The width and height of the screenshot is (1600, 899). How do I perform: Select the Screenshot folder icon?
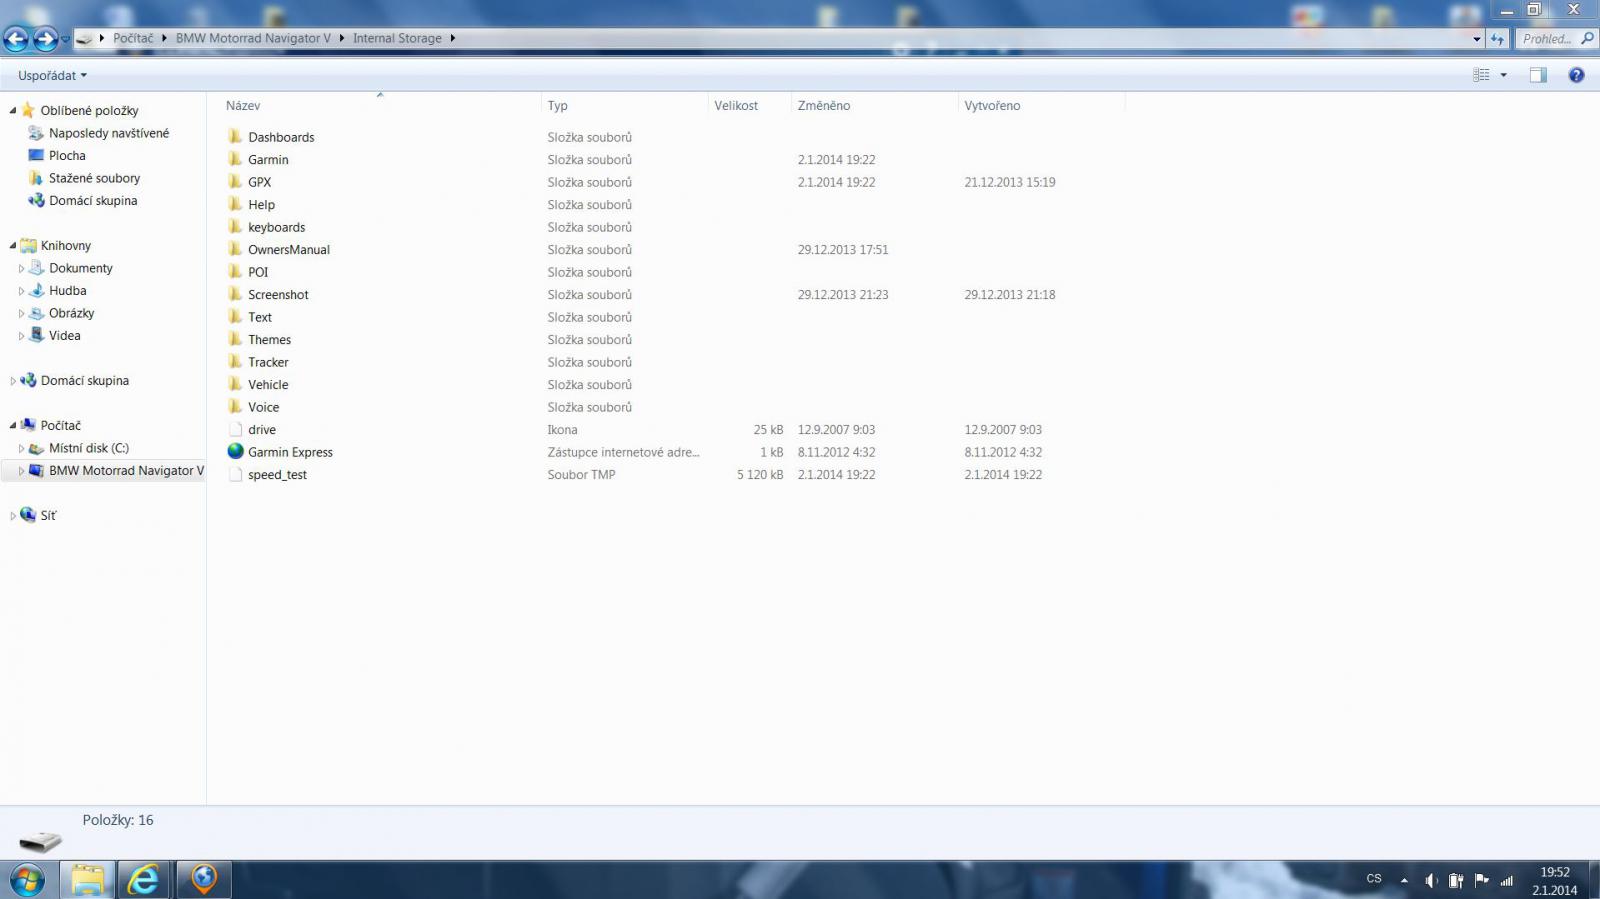pyautogui.click(x=235, y=294)
